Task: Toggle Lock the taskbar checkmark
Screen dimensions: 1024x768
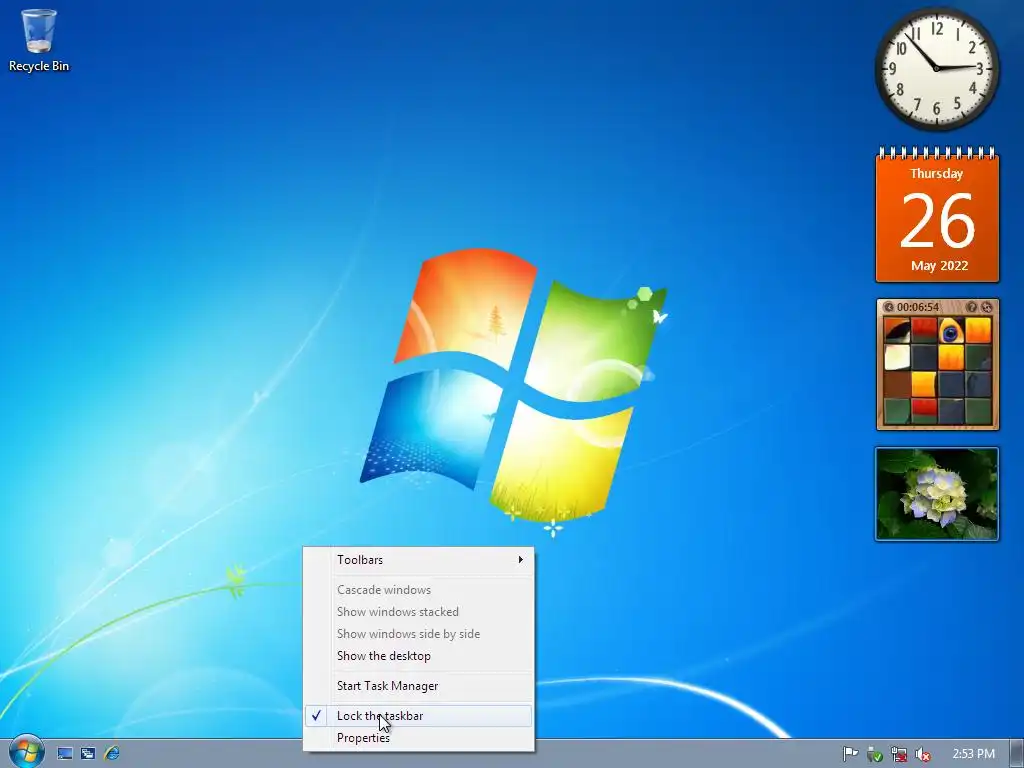Action: point(419,716)
